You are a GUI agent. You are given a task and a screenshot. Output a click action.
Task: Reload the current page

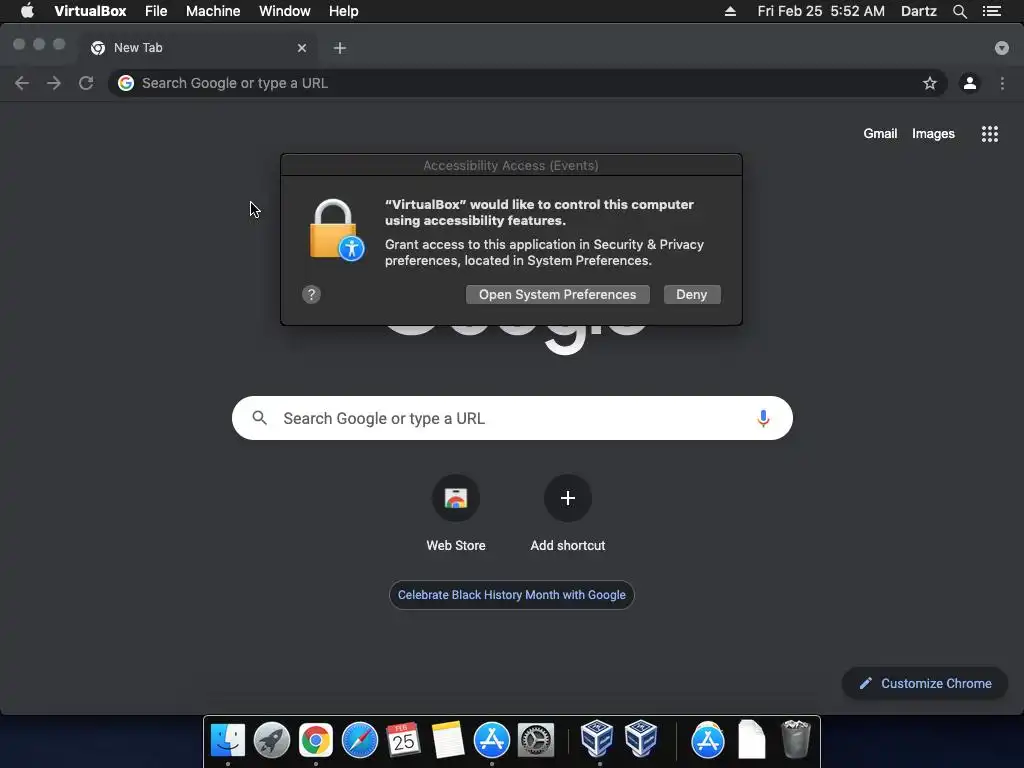coord(86,83)
